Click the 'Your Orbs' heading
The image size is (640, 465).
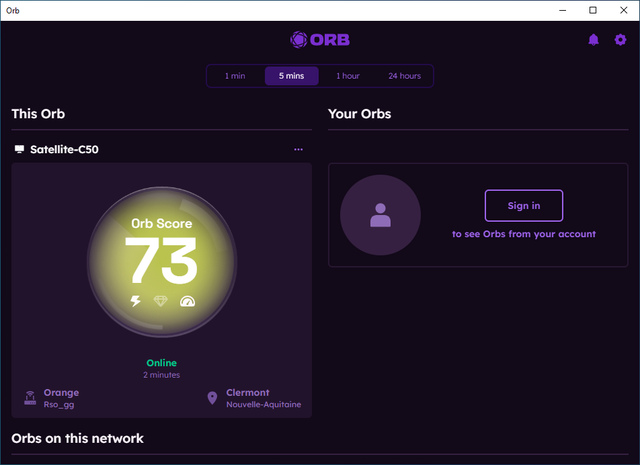pyautogui.click(x=359, y=113)
